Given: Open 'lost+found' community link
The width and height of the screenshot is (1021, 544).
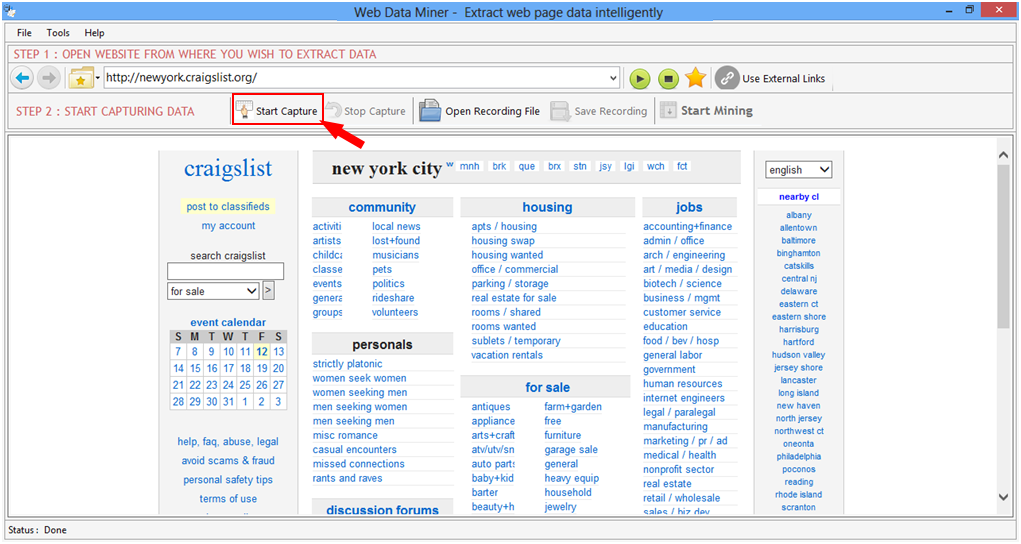Looking at the screenshot, I should tap(396, 240).
